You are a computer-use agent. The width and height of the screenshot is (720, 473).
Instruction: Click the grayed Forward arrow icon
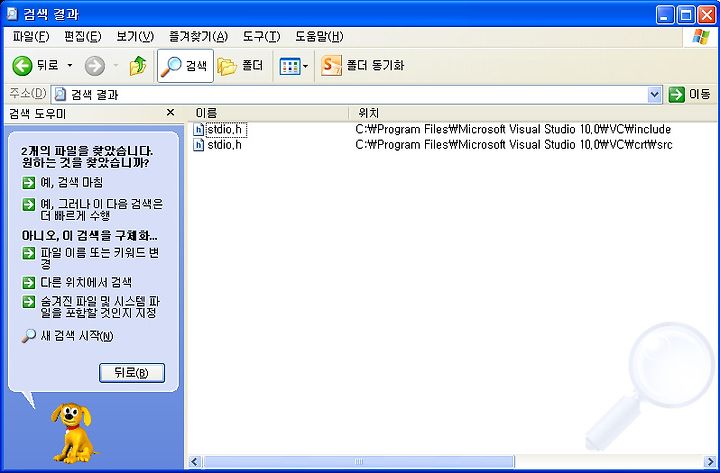(95, 66)
